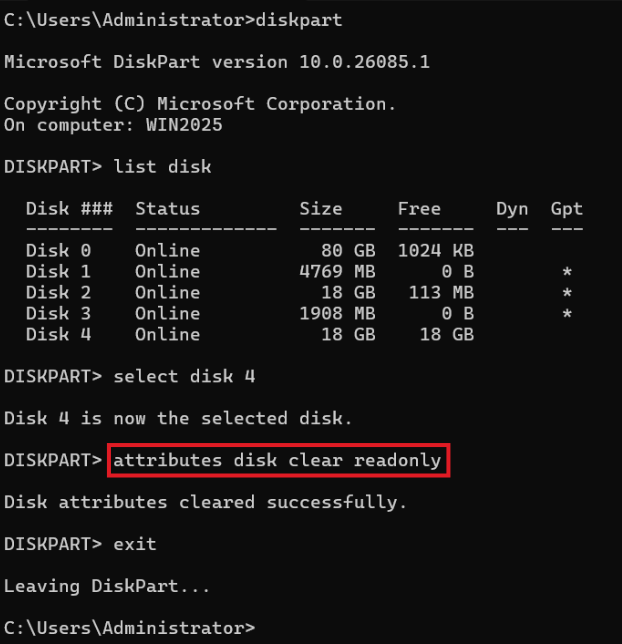
Task: Click the final C:\Users\Administrator prompt line
Action: point(130,628)
